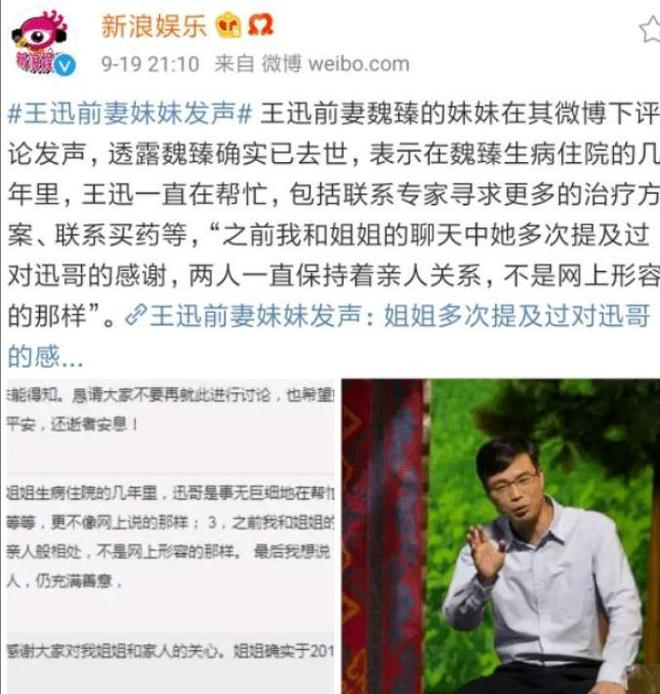The image size is (660, 694).
Task: Click the orange badge beside the crown
Action: point(260,26)
